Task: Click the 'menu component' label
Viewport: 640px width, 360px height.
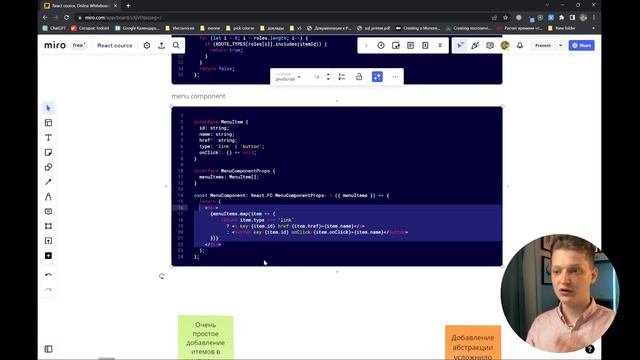Action: (198, 96)
